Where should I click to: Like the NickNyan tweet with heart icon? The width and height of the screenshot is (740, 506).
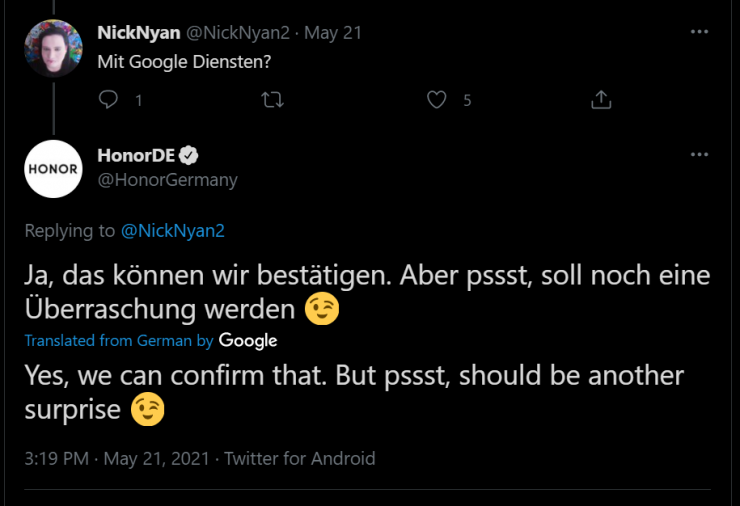click(436, 100)
